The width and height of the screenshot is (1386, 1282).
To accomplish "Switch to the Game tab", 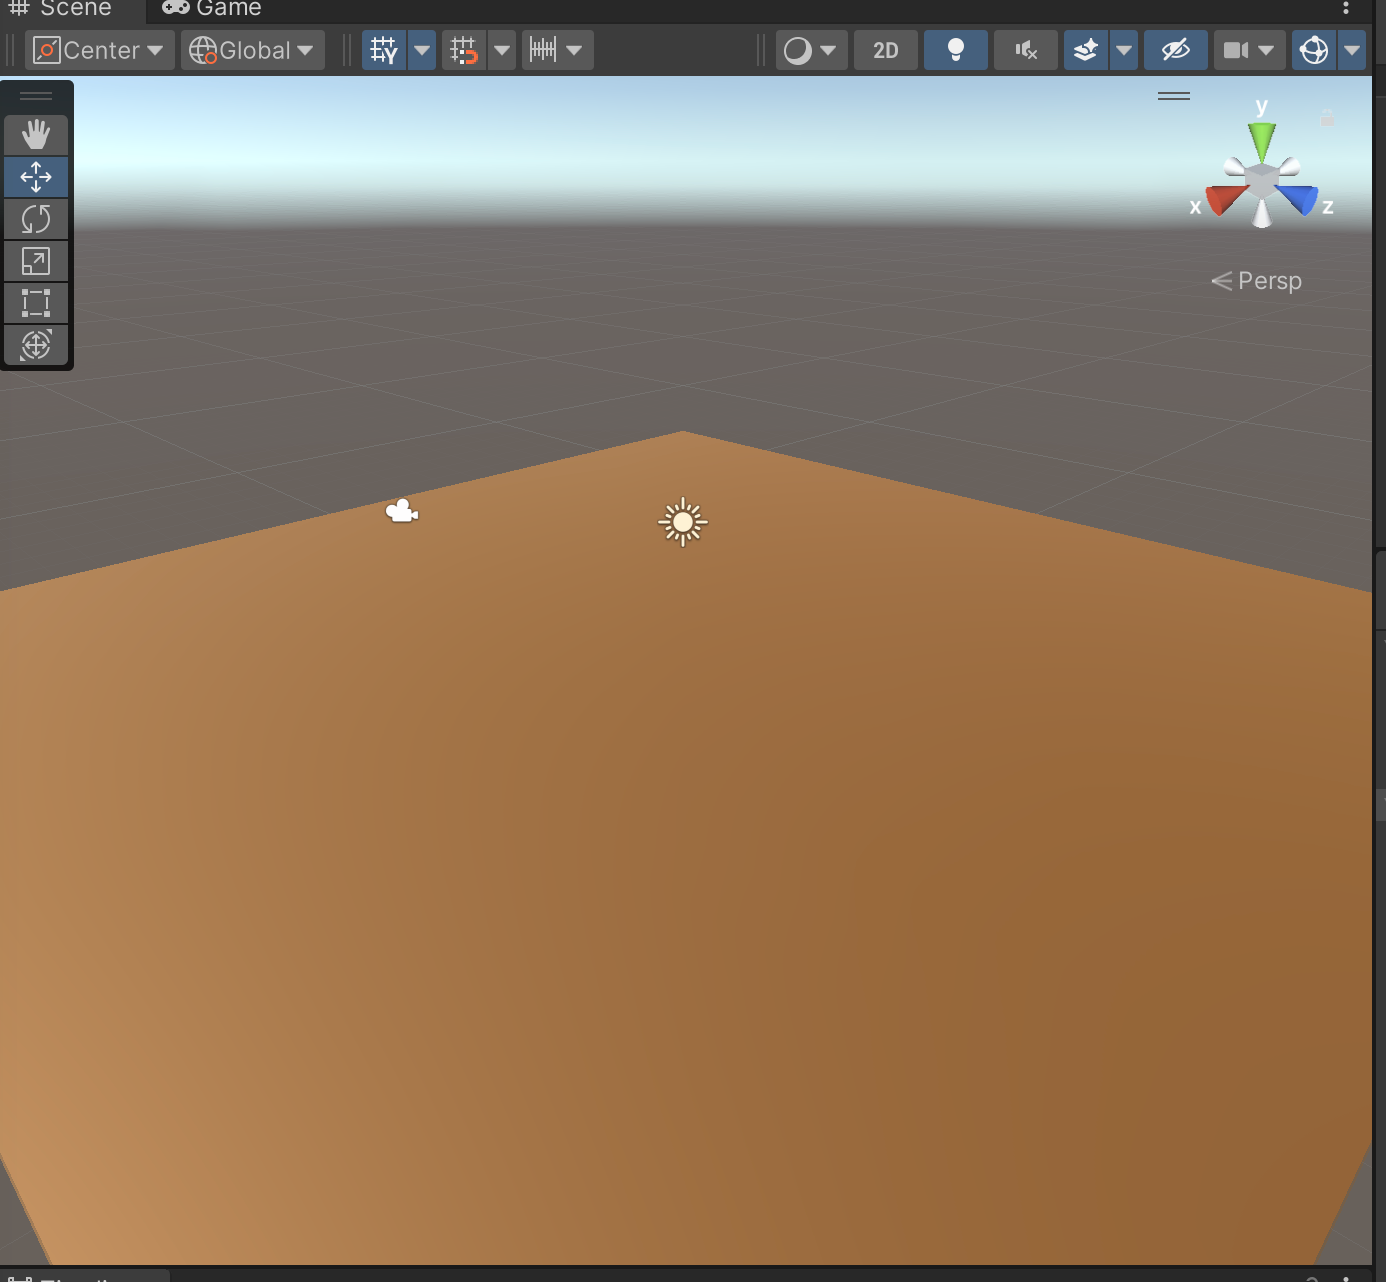I will (x=210, y=9).
